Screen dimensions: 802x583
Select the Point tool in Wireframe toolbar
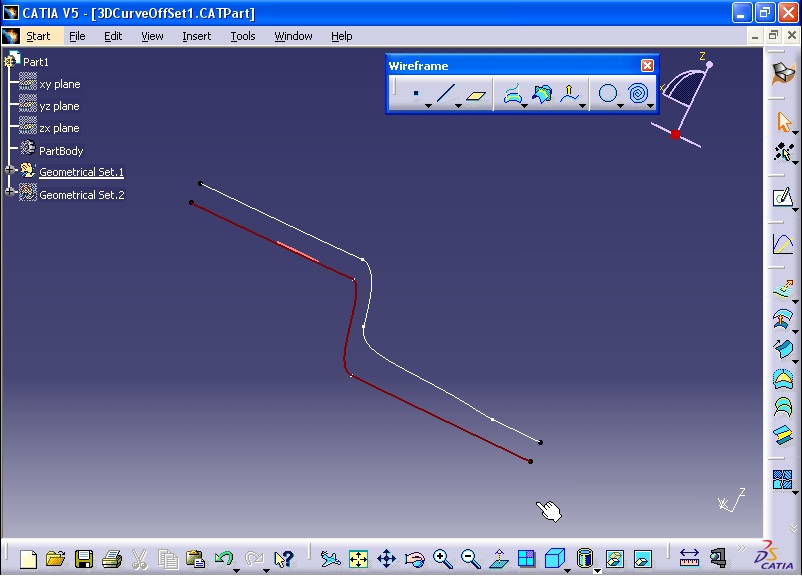(416, 93)
